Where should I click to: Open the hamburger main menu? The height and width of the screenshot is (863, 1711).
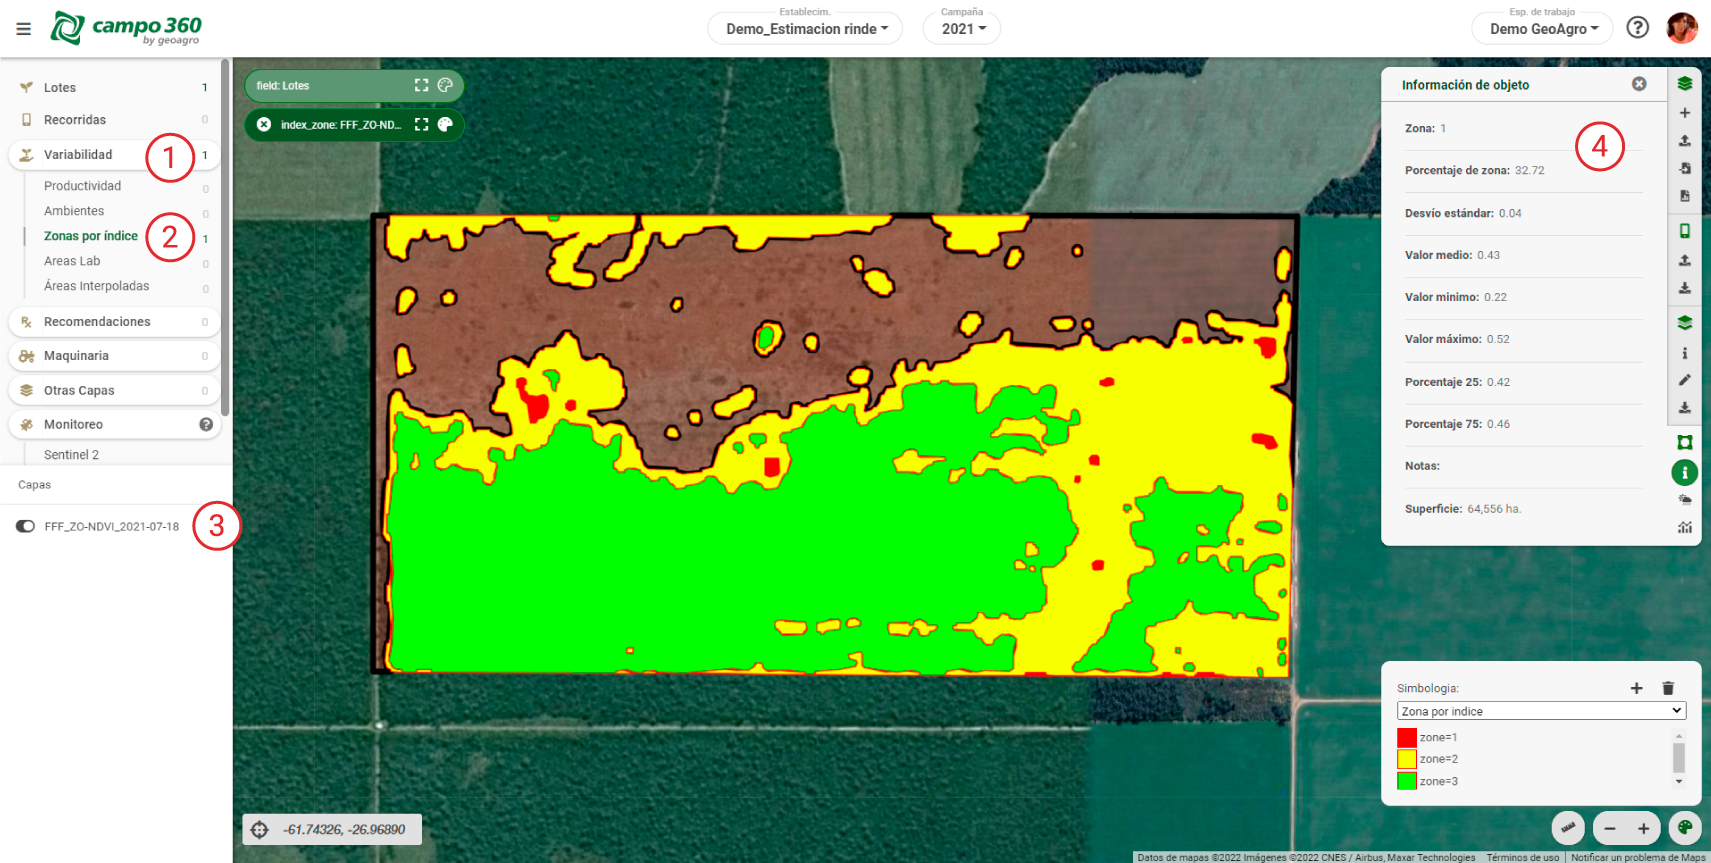click(x=23, y=29)
